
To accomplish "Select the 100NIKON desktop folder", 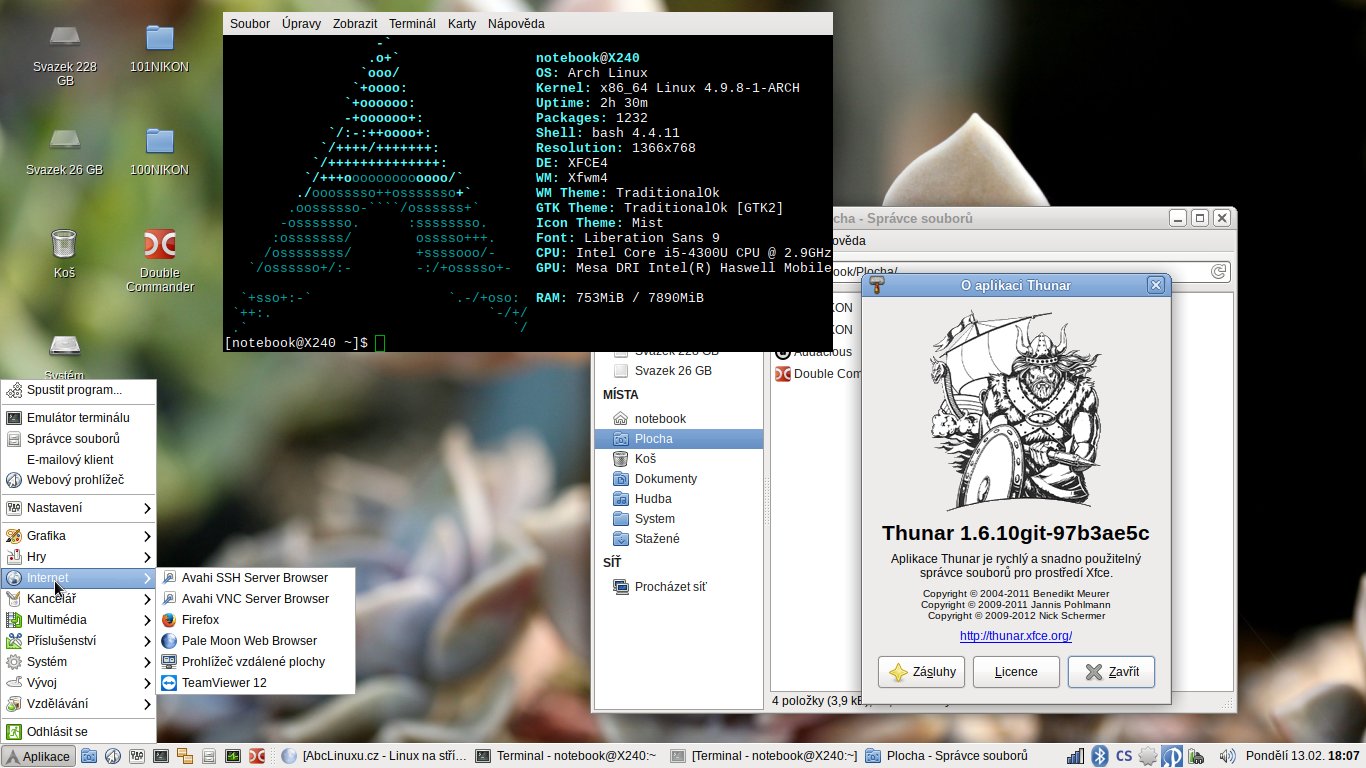I will 159,151.
